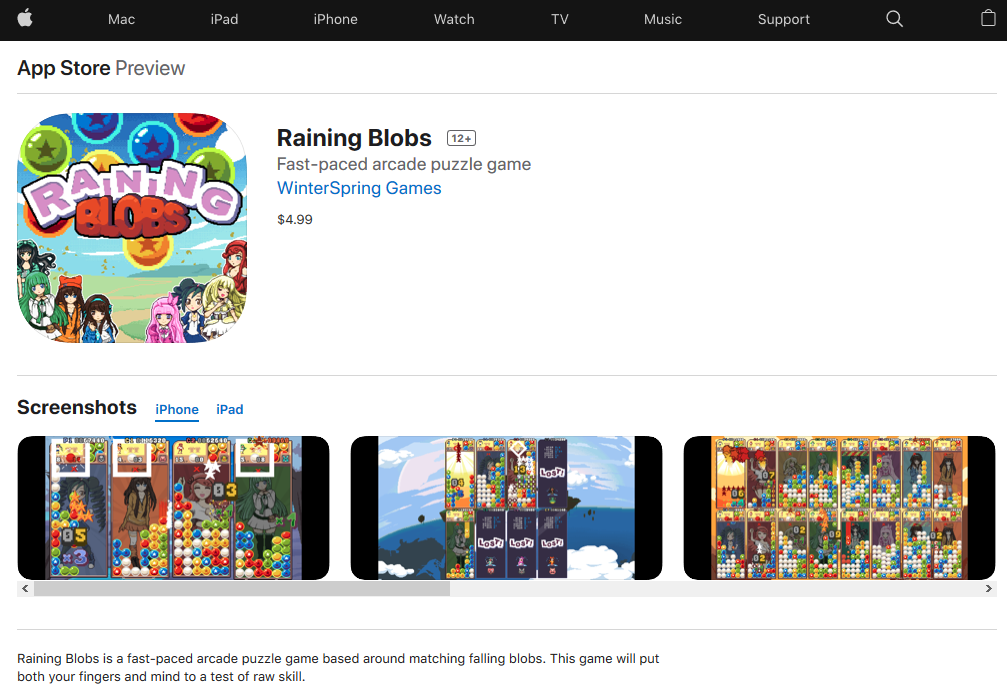Image resolution: width=1007 pixels, height=695 pixels.
Task: Open the iPhone navigation menu item
Action: [335, 19]
